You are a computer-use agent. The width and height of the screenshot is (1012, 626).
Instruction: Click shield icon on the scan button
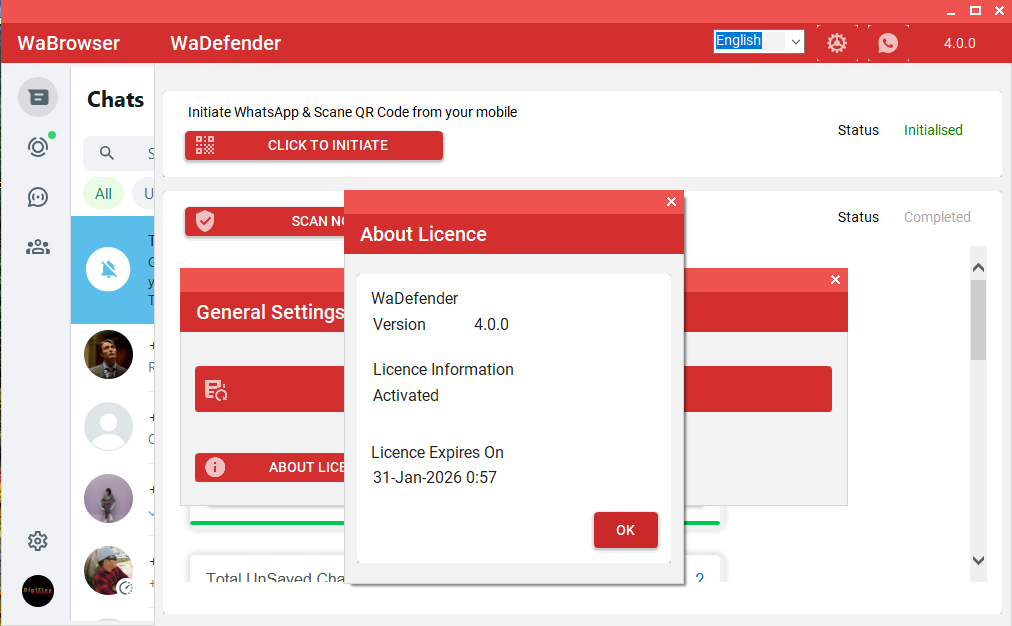pos(205,221)
